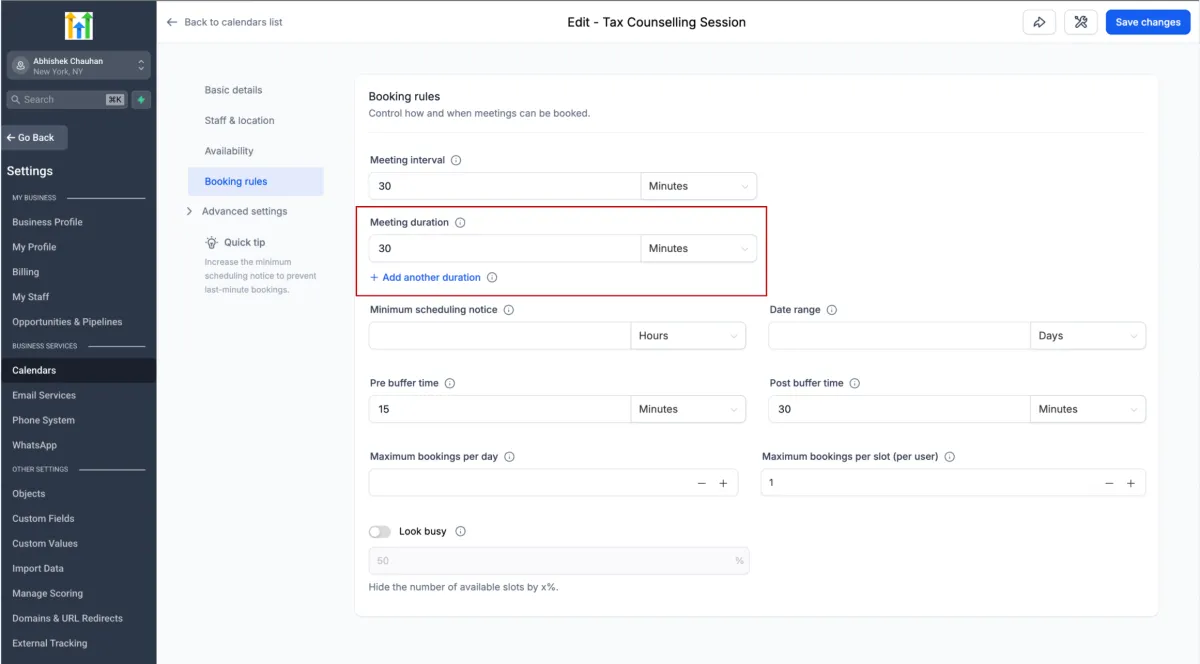Click Add another duration link
The height and width of the screenshot is (664, 1200).
[x=425, y=278]
